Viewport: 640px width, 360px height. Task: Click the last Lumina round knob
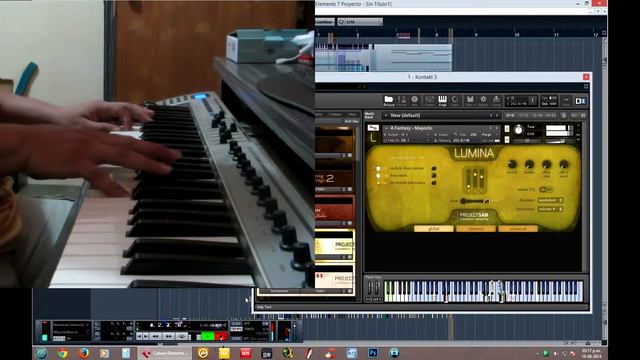(564, 164)
